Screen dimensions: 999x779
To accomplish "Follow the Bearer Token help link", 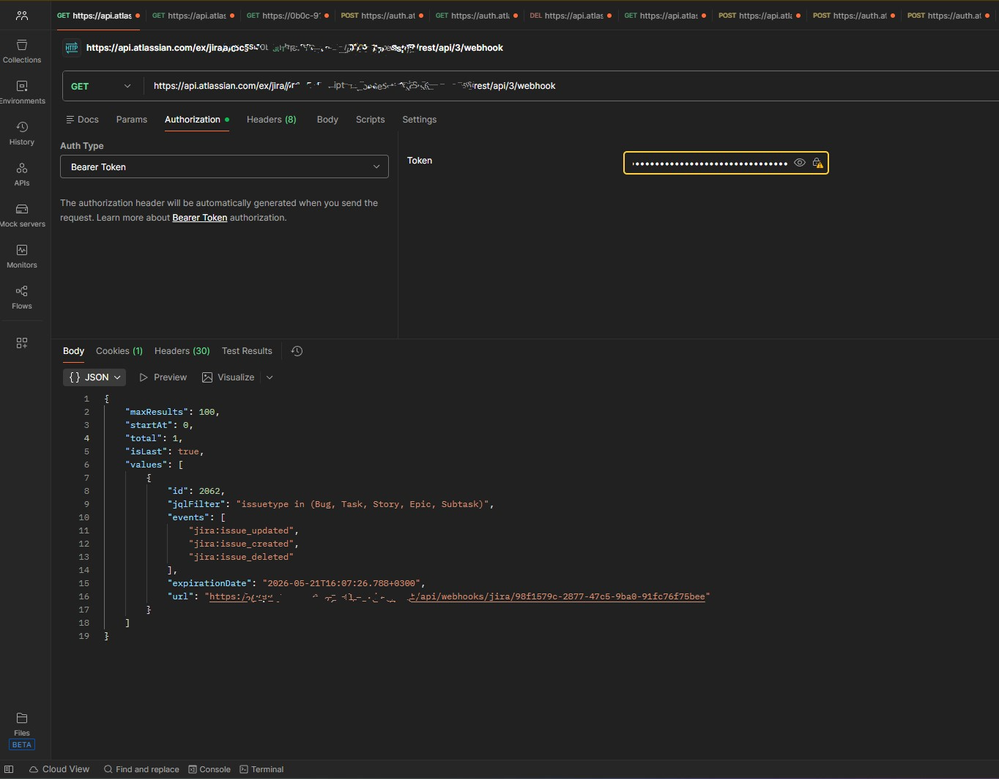I will tap(200, 217).
